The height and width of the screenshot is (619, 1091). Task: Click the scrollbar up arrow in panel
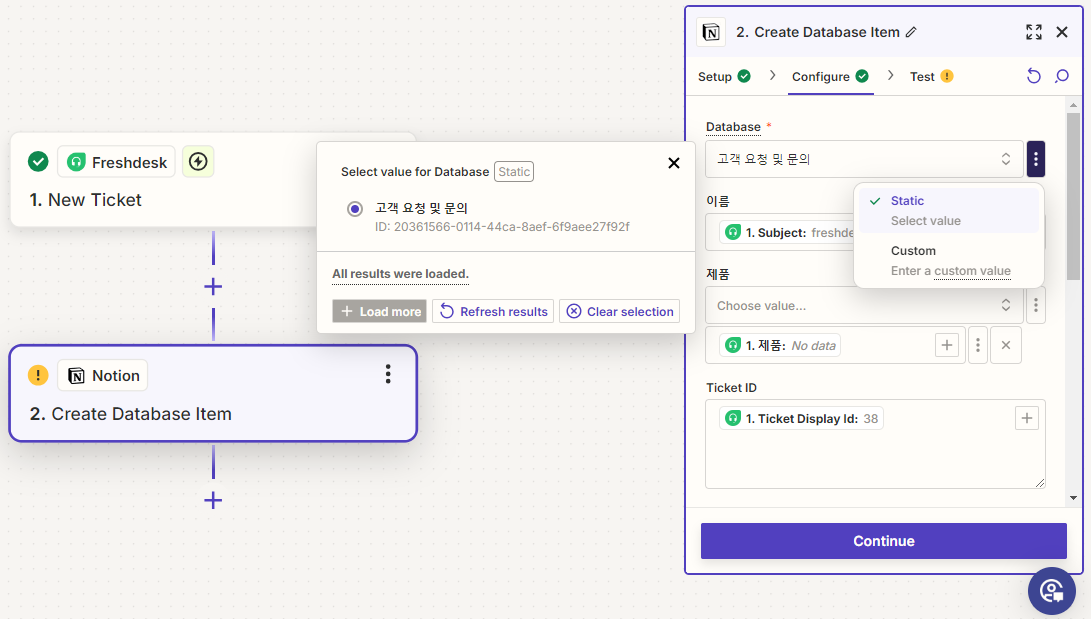(x=1073, y=105)
